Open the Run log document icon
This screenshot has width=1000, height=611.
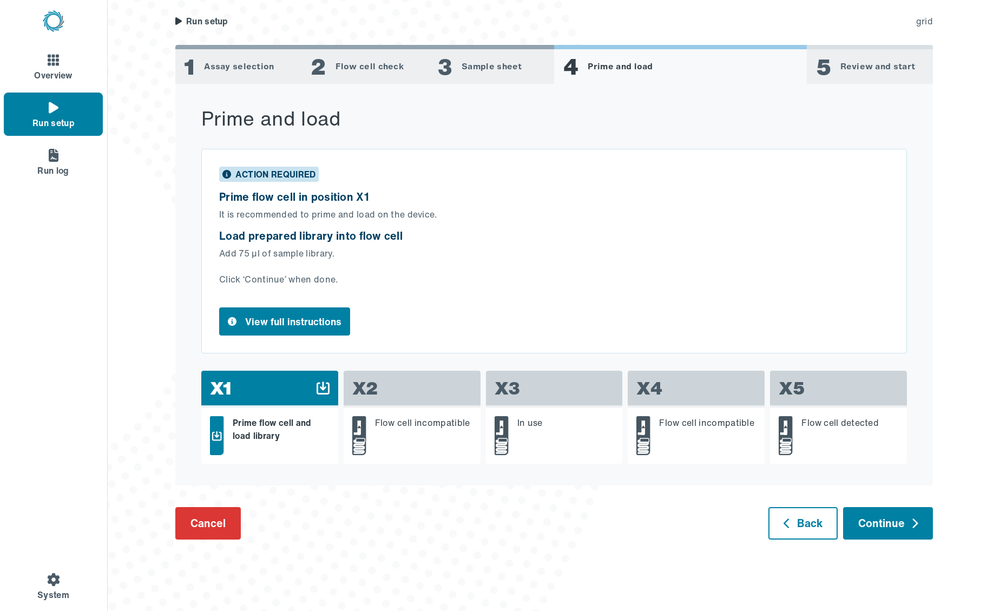point(53,155)
